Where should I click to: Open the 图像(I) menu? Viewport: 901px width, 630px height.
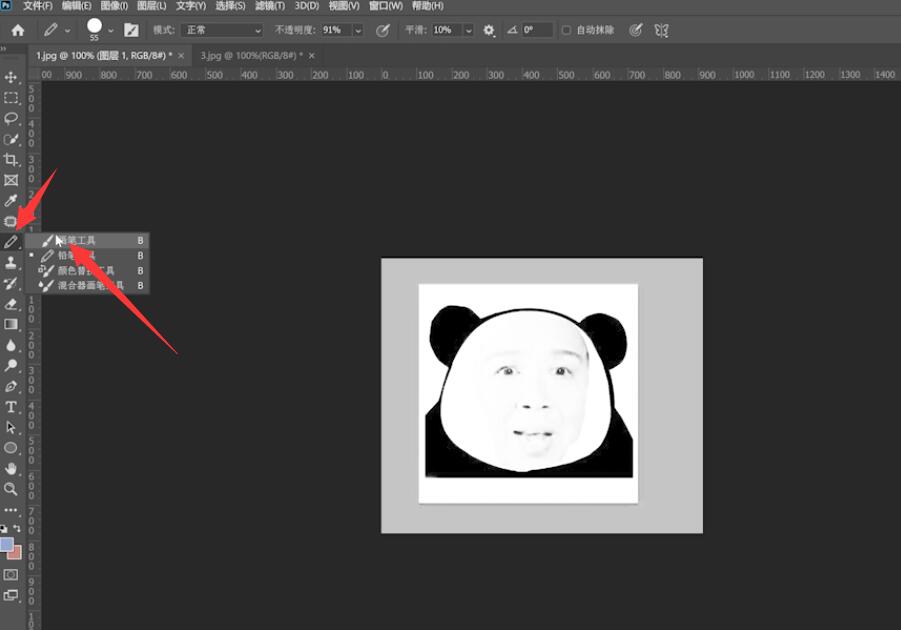(x=114, y=6)
